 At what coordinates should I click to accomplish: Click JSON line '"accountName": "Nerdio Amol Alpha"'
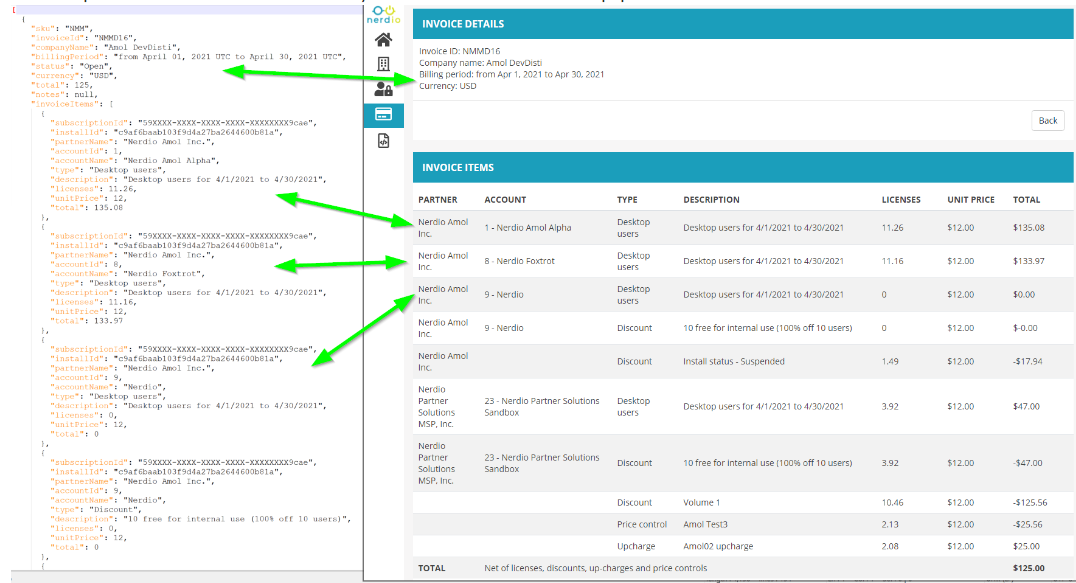pyautogui.click(x=134, y=160)
